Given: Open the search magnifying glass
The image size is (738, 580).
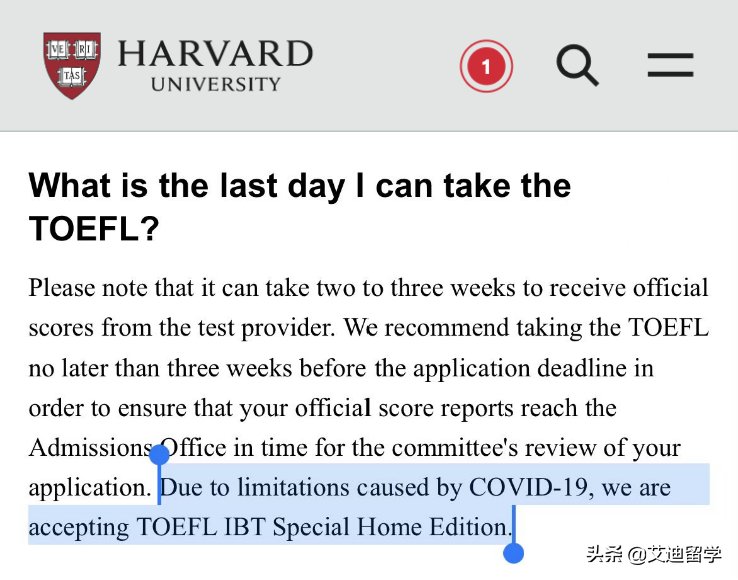Looking at the screenshot, I should pos(578,65).
